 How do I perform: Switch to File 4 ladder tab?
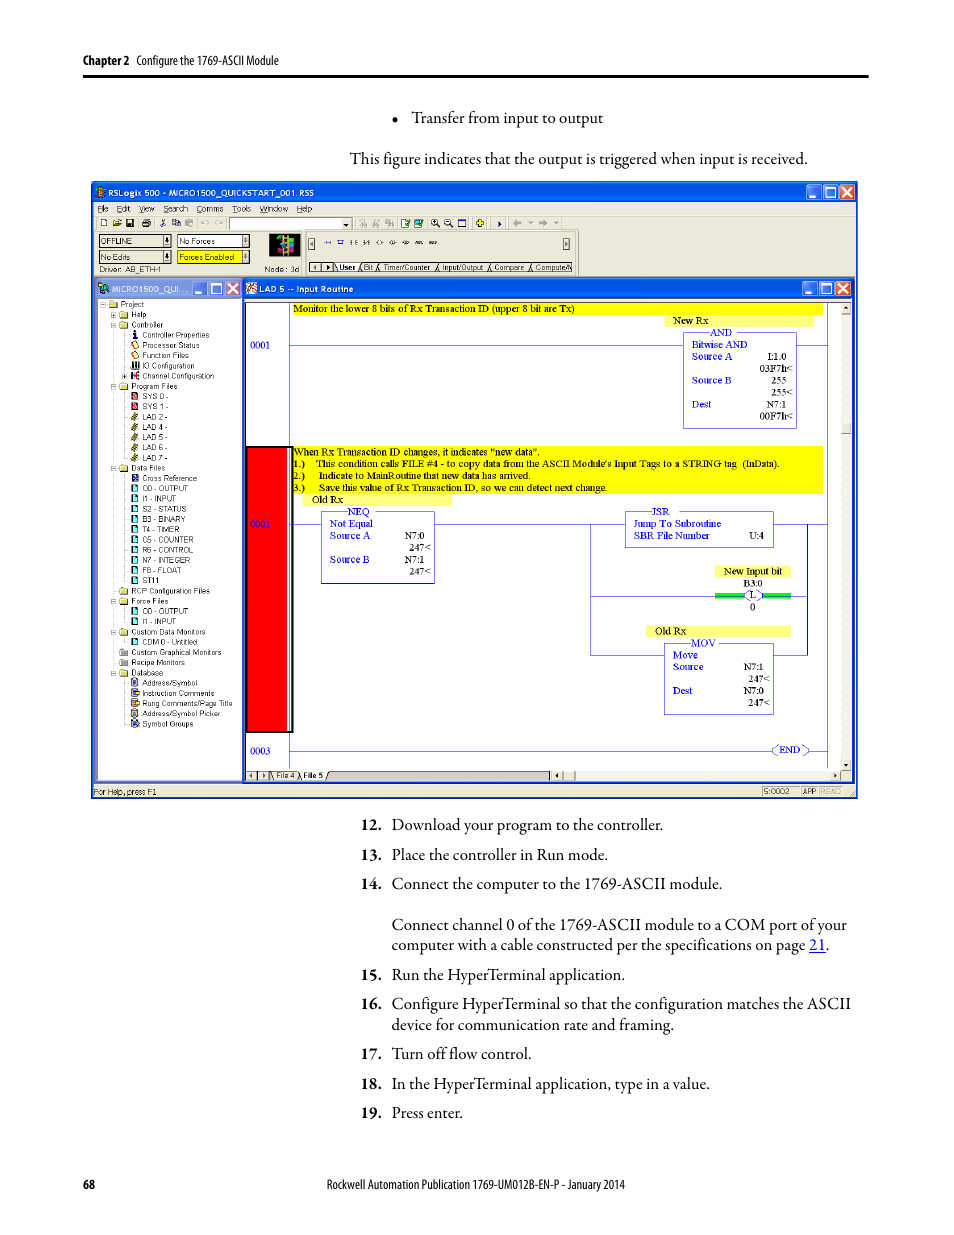coord(285,775)
